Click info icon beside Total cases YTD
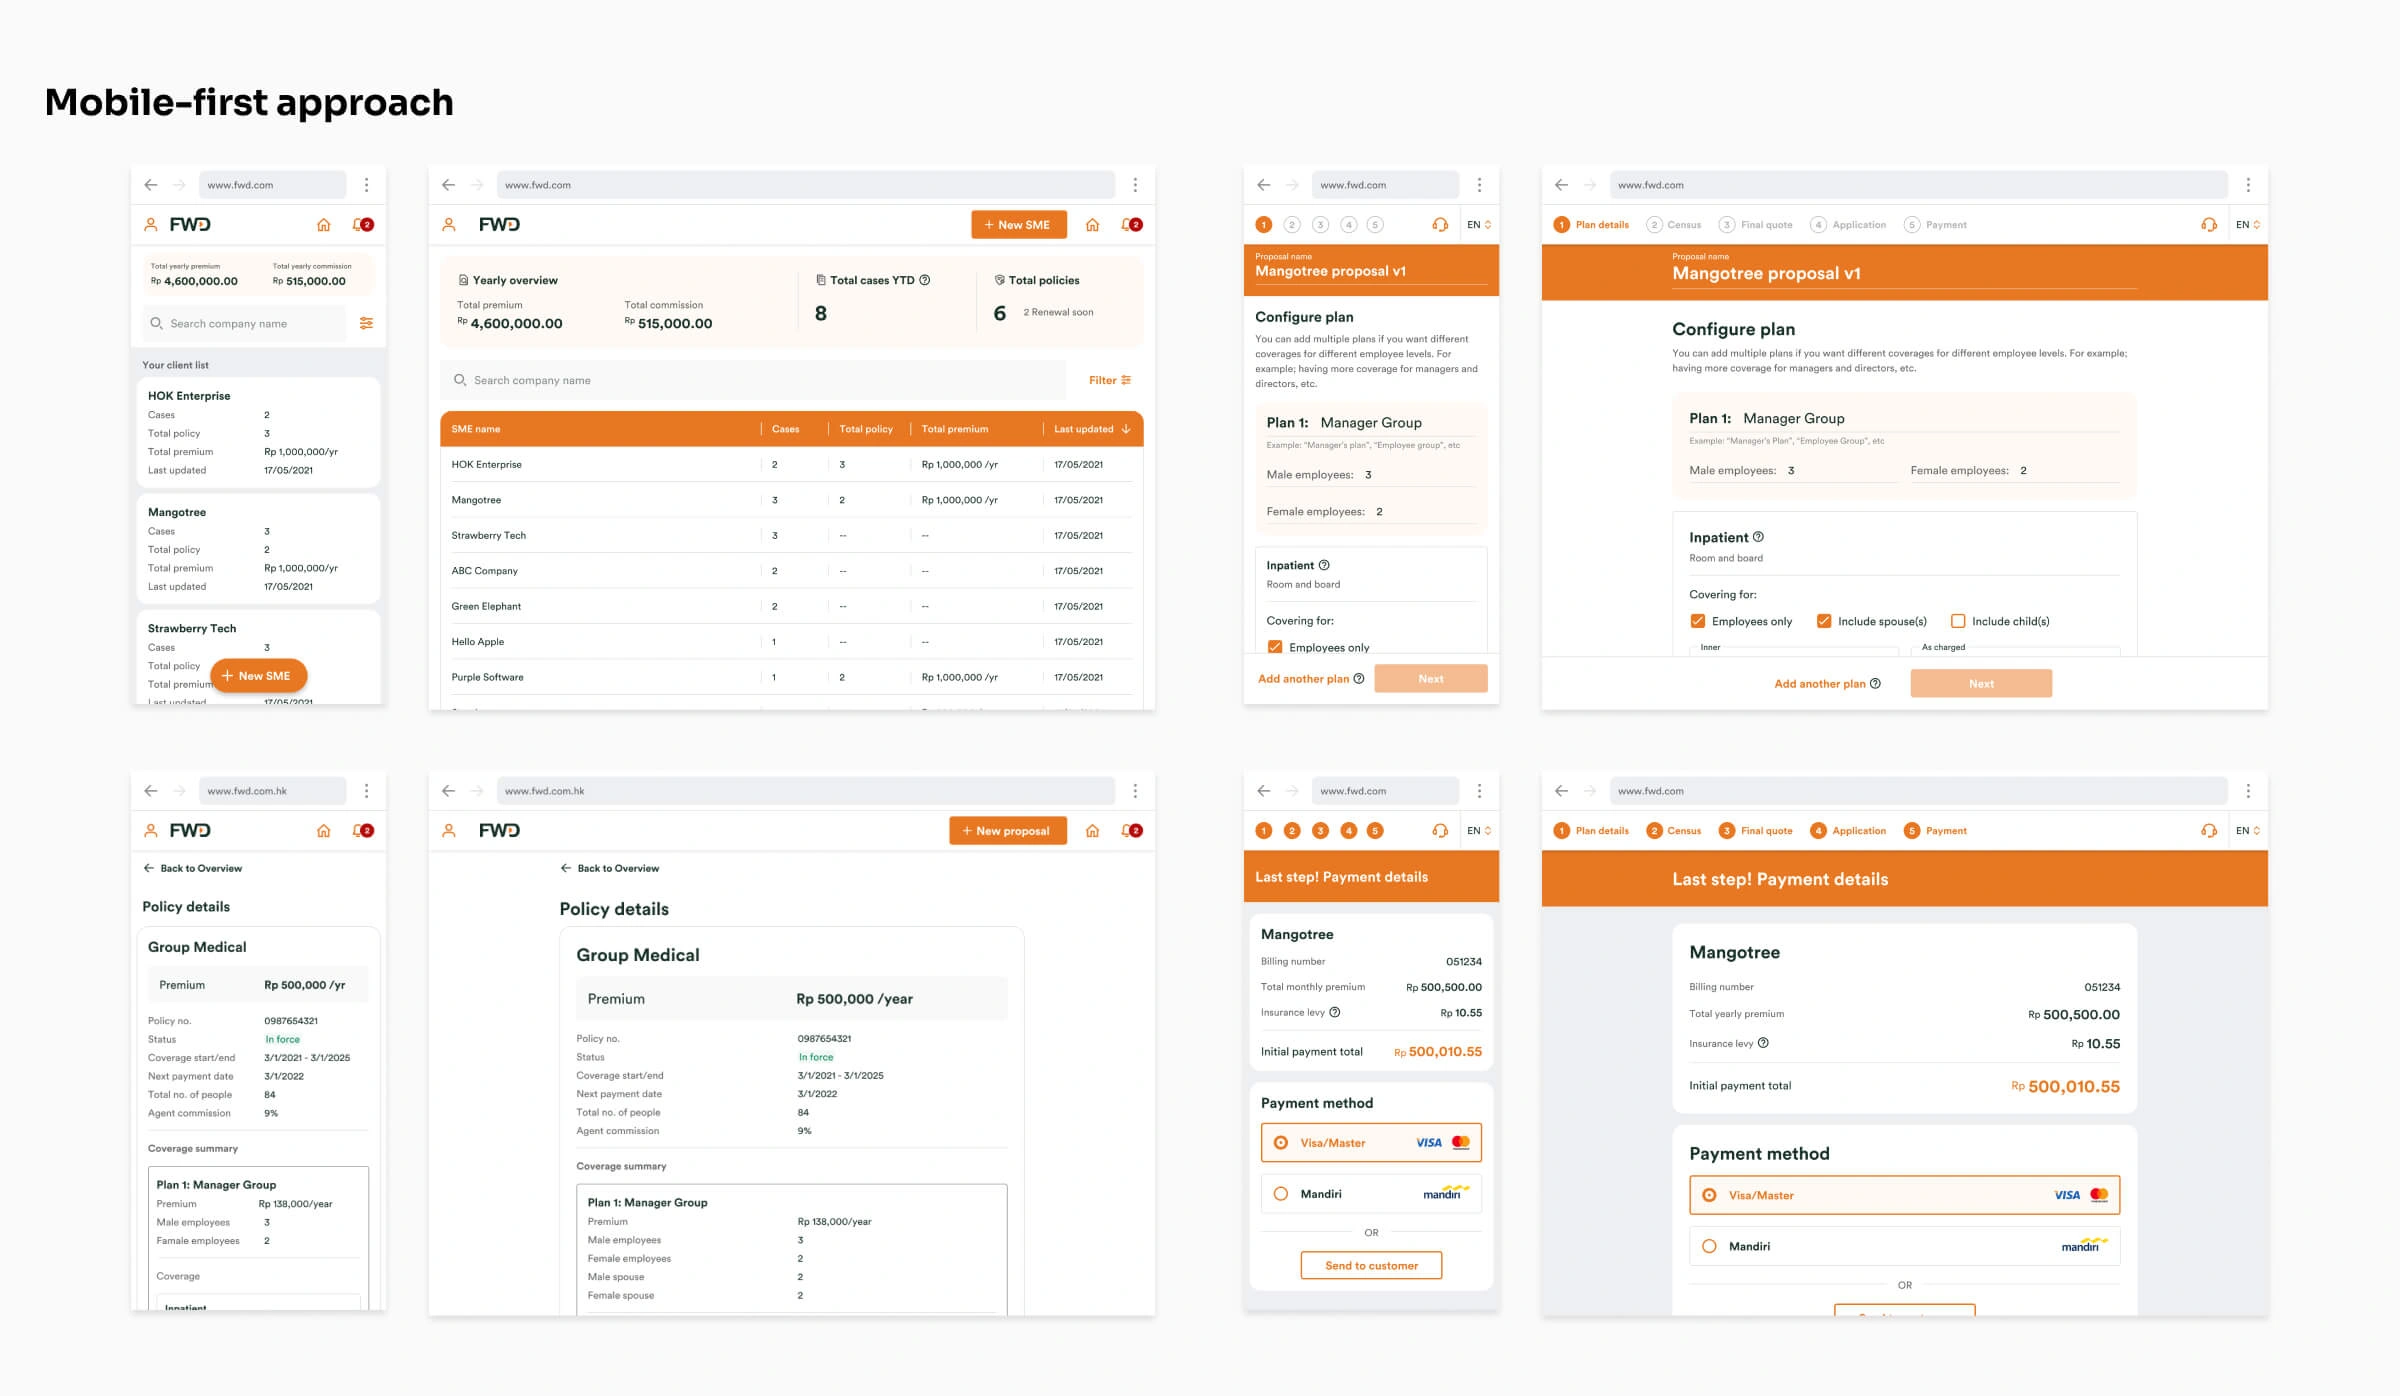Viewport: 2400px width, 1396px height. [925, 280]
